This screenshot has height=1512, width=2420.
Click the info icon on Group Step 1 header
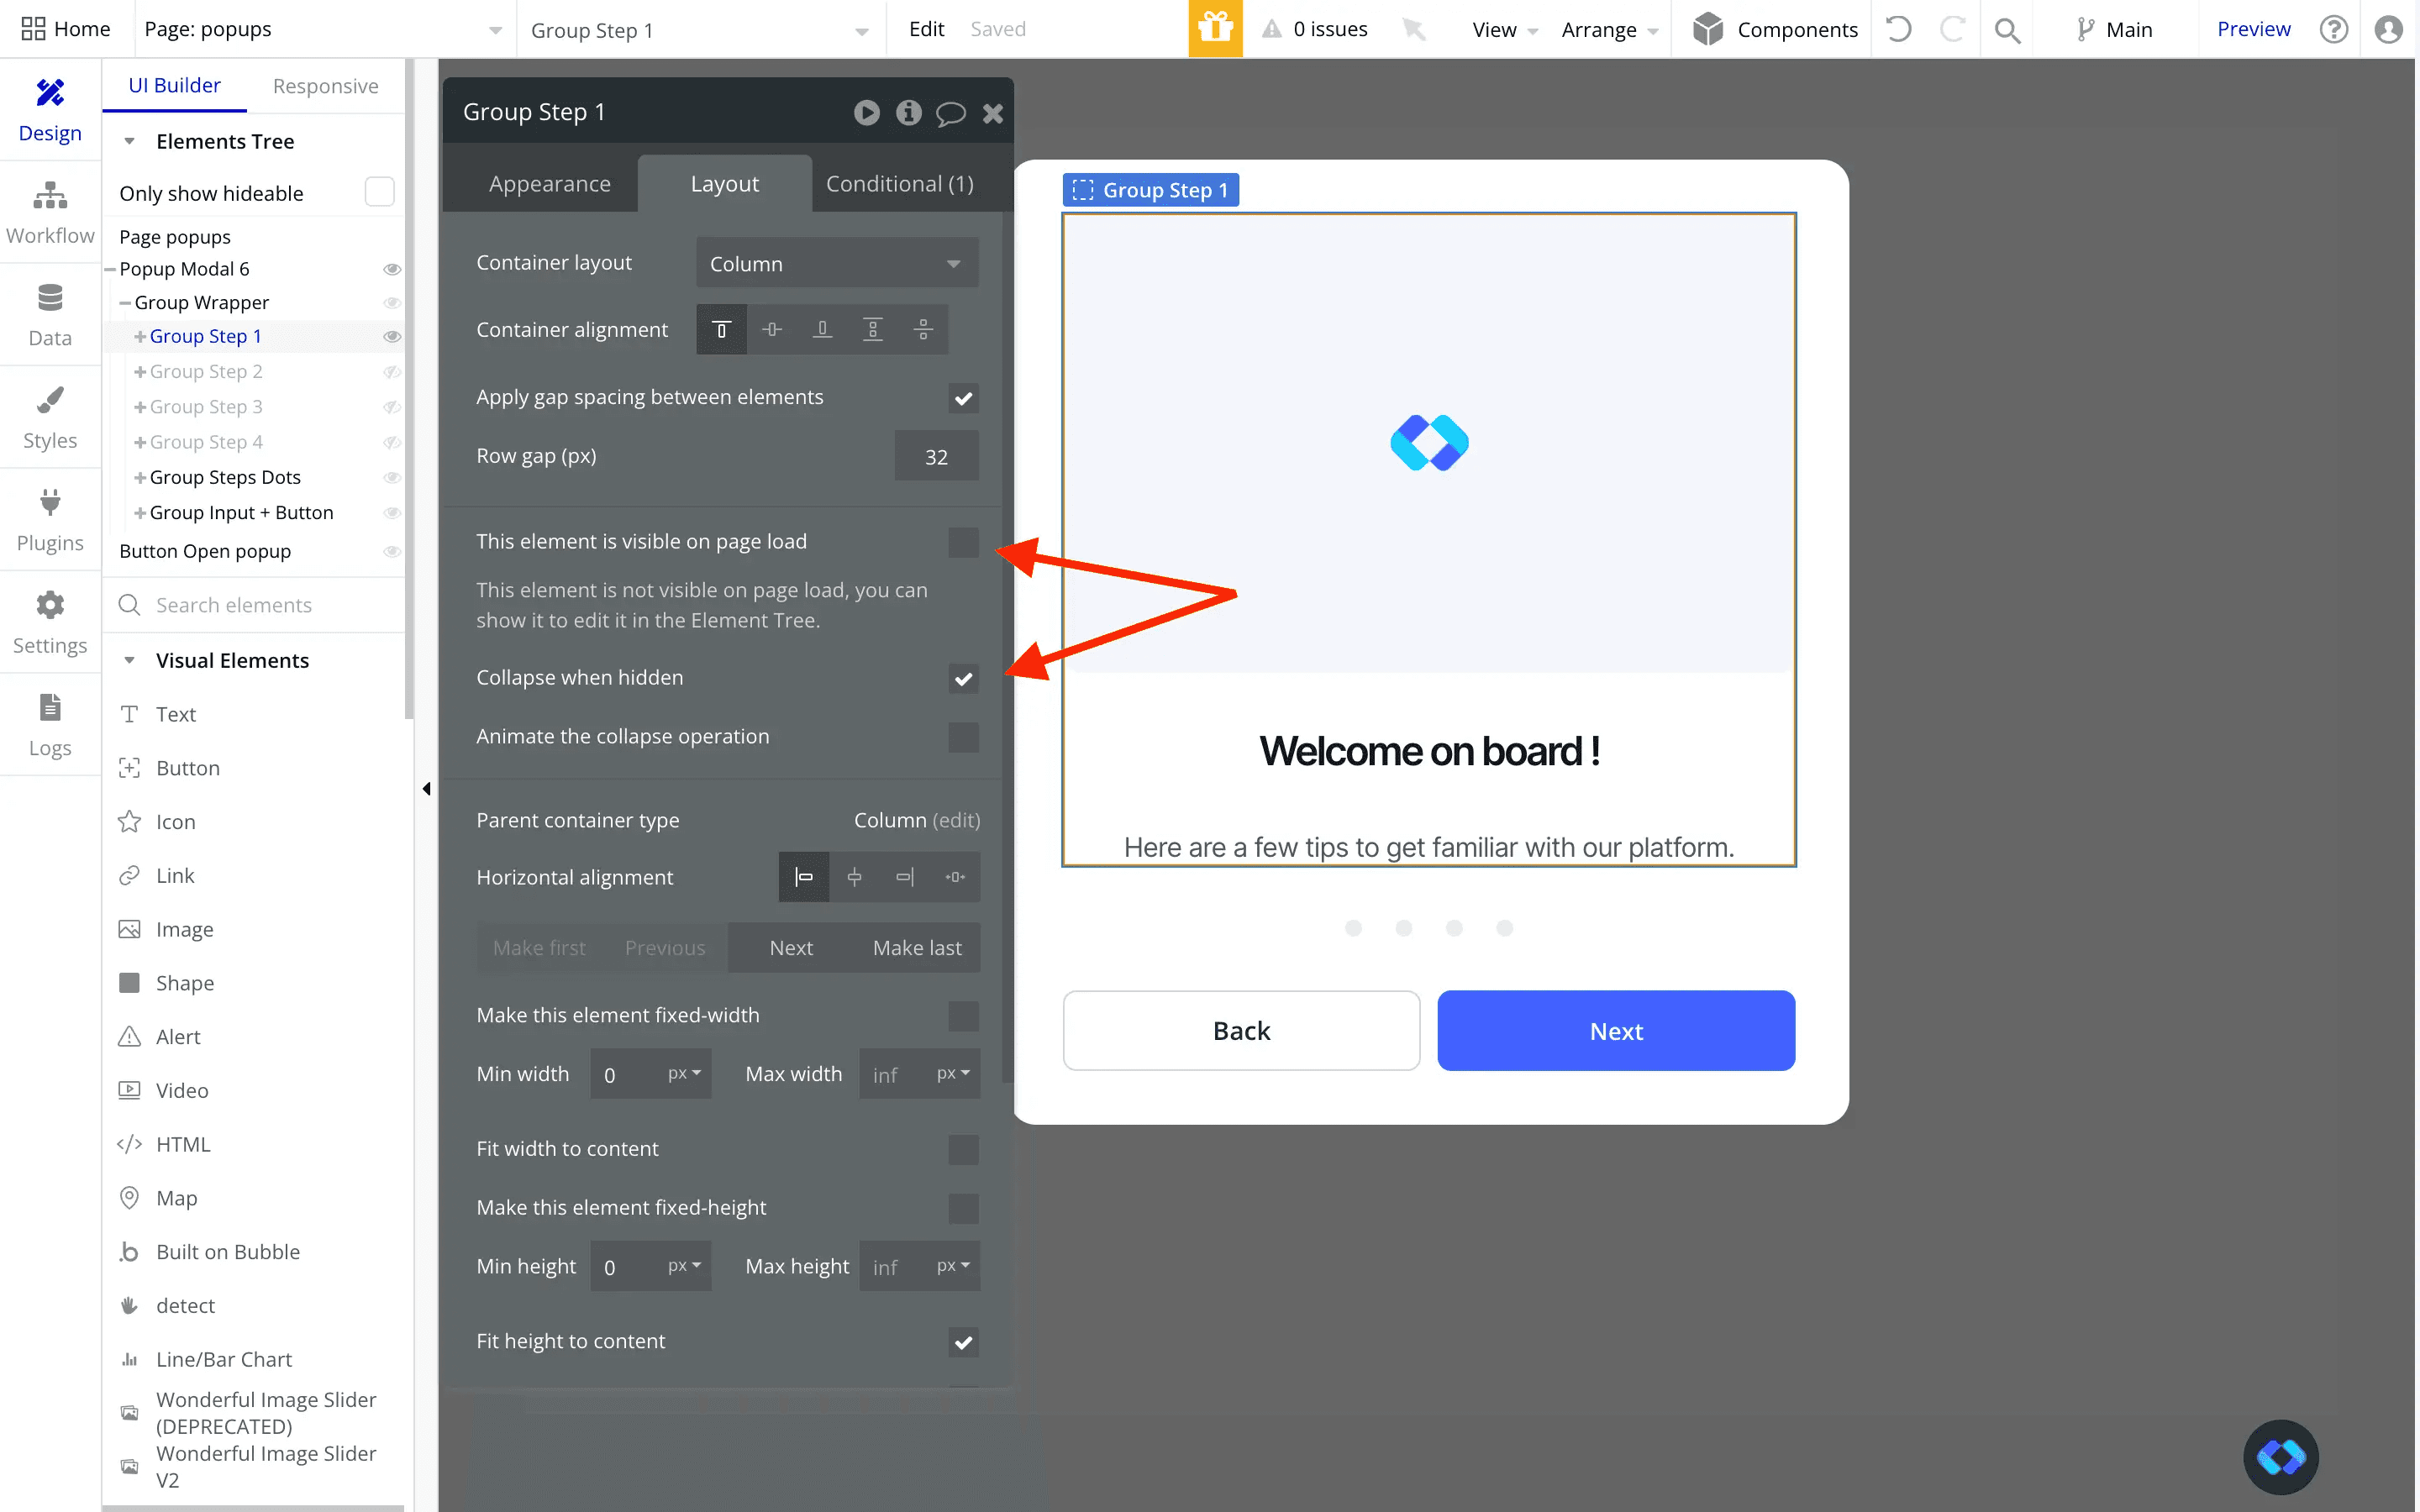[908, 112]
